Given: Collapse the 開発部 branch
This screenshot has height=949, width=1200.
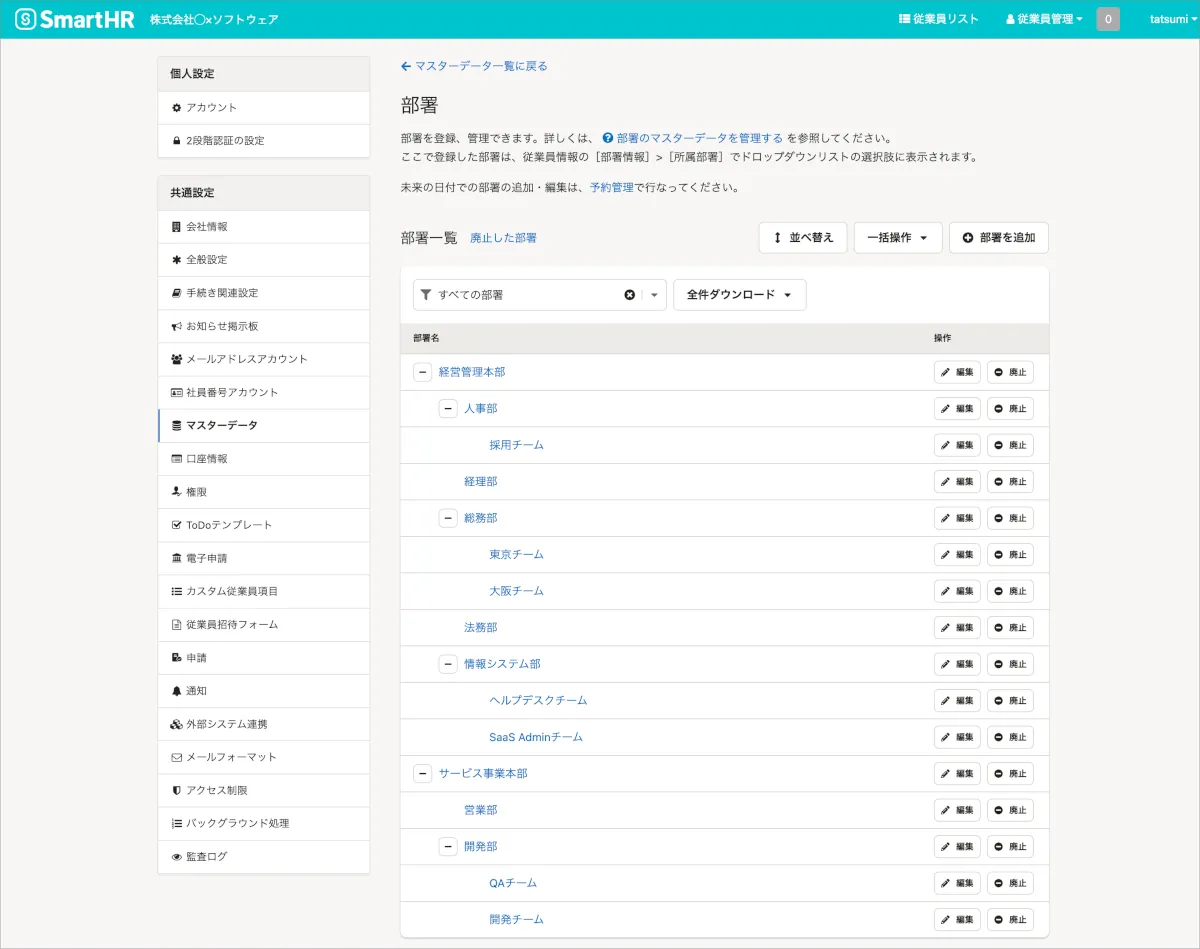Looking at the screenshot, I should click(x=448, y=847).
